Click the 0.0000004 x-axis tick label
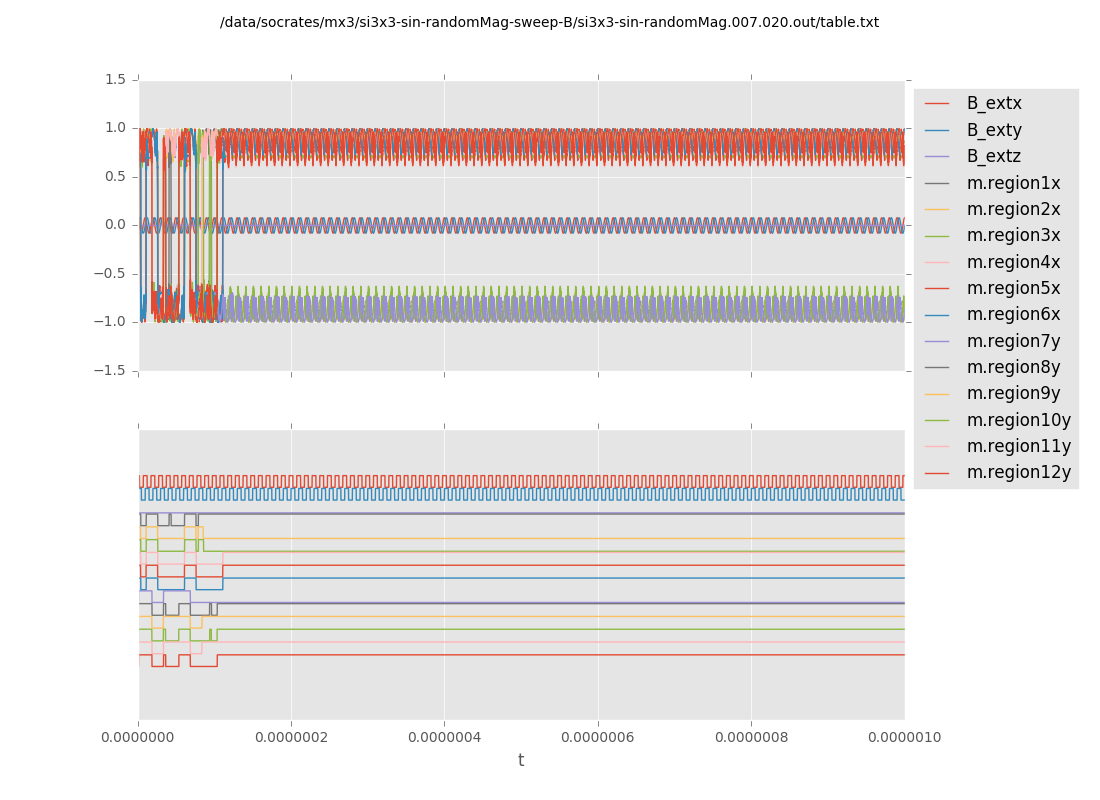The width and height of the screenshot is (1100, 800). click(445, 738)
